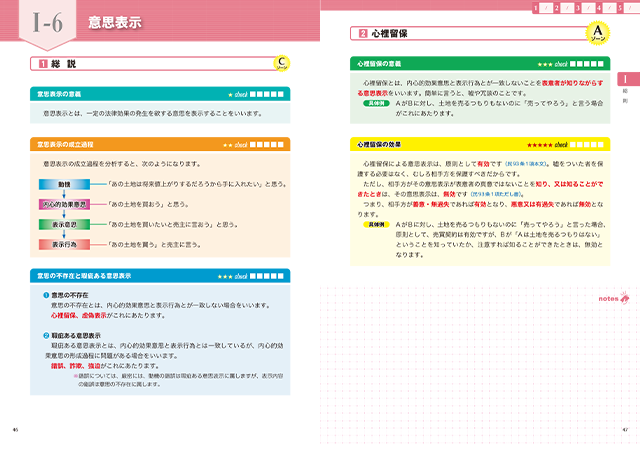Click the blue 意思の不存在と瑕疵ある意思表示 header

pos(160,276)
